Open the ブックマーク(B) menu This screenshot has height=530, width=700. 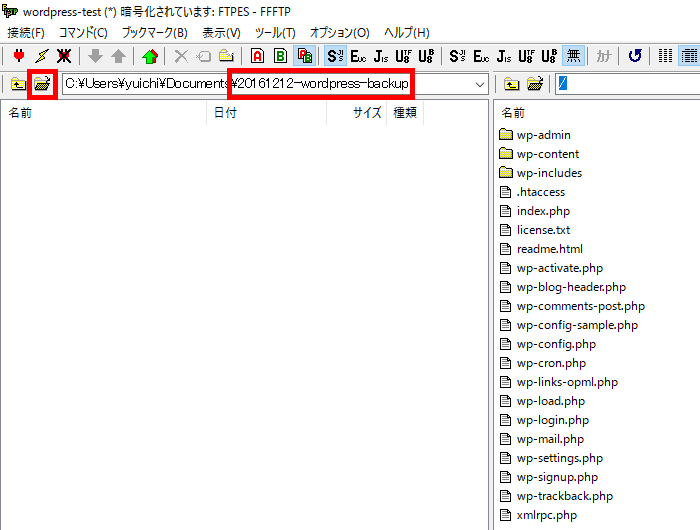pyautogui.click(x=154, y=33)
